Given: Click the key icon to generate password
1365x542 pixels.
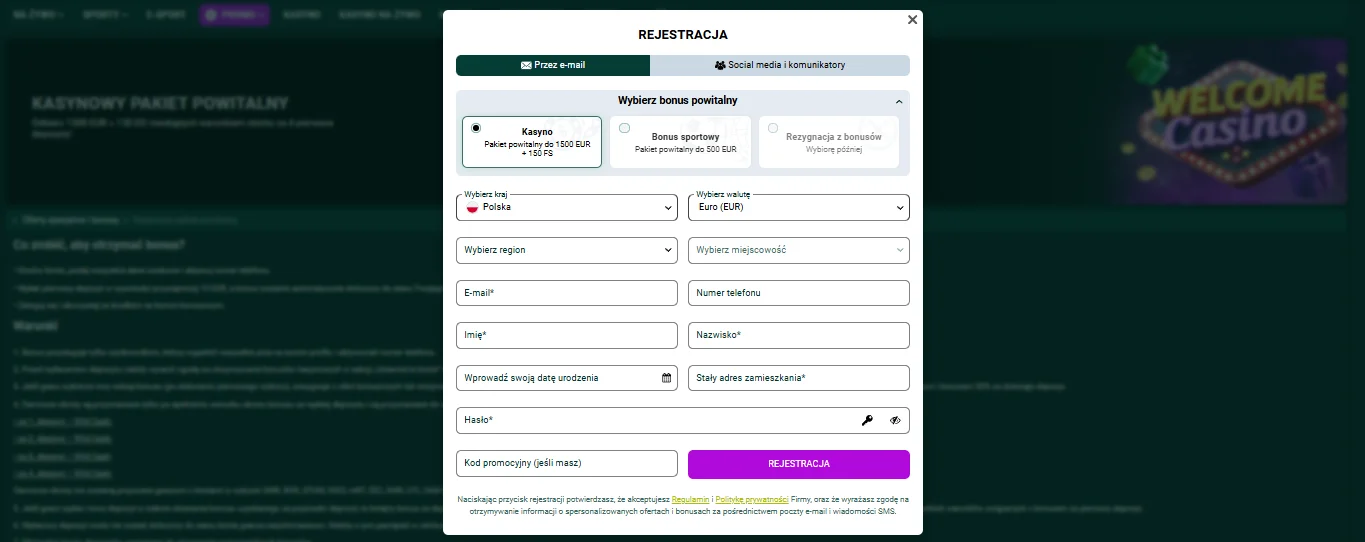Looking at the screenshot, I should pos(867,421).
